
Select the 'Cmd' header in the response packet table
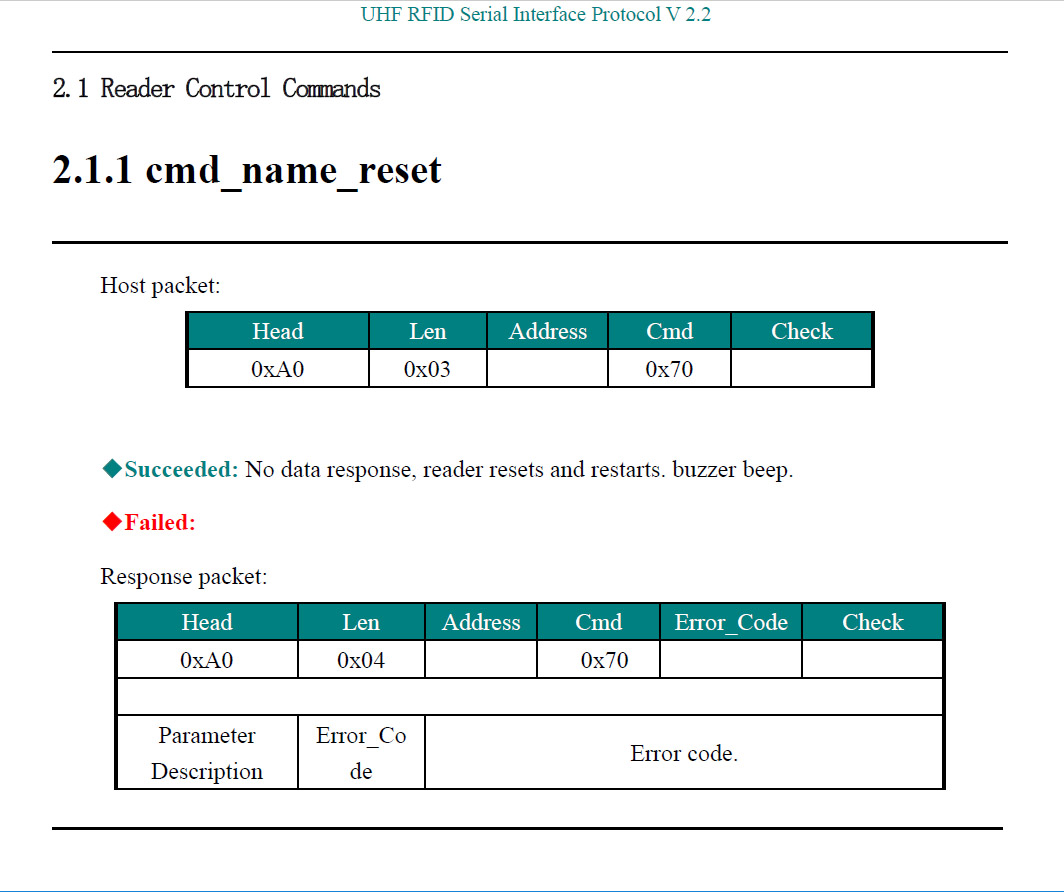point(598,622)
